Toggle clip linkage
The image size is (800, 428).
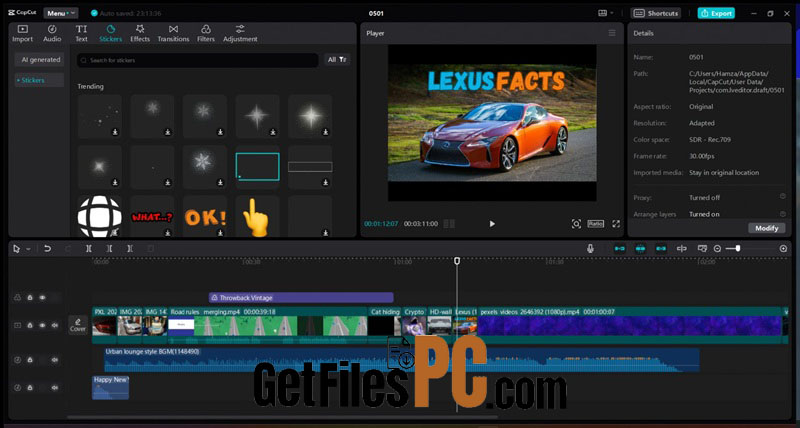(x=661, y=248)
